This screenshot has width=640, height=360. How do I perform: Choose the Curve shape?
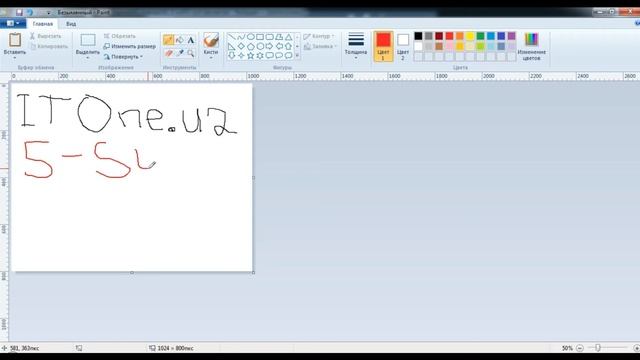point(241,37)
